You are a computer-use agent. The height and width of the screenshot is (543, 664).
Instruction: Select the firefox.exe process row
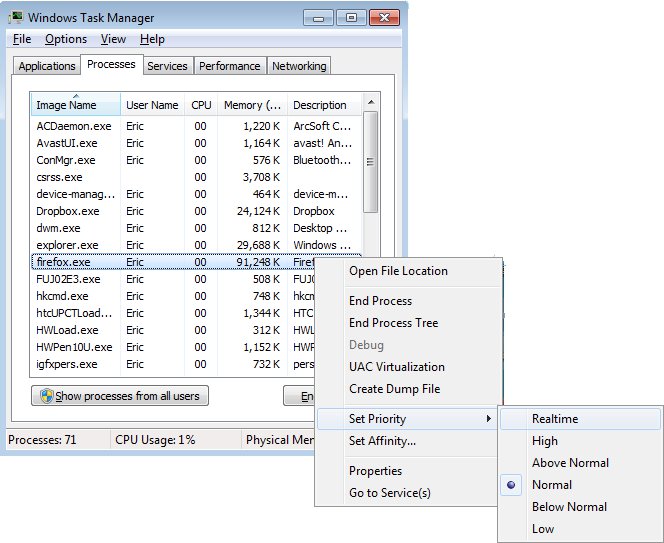[173, 262]
